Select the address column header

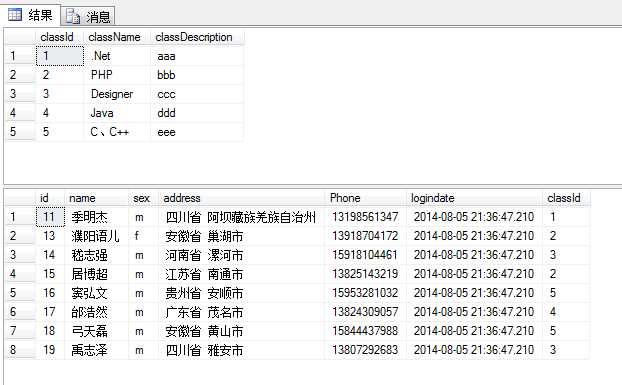241,198
